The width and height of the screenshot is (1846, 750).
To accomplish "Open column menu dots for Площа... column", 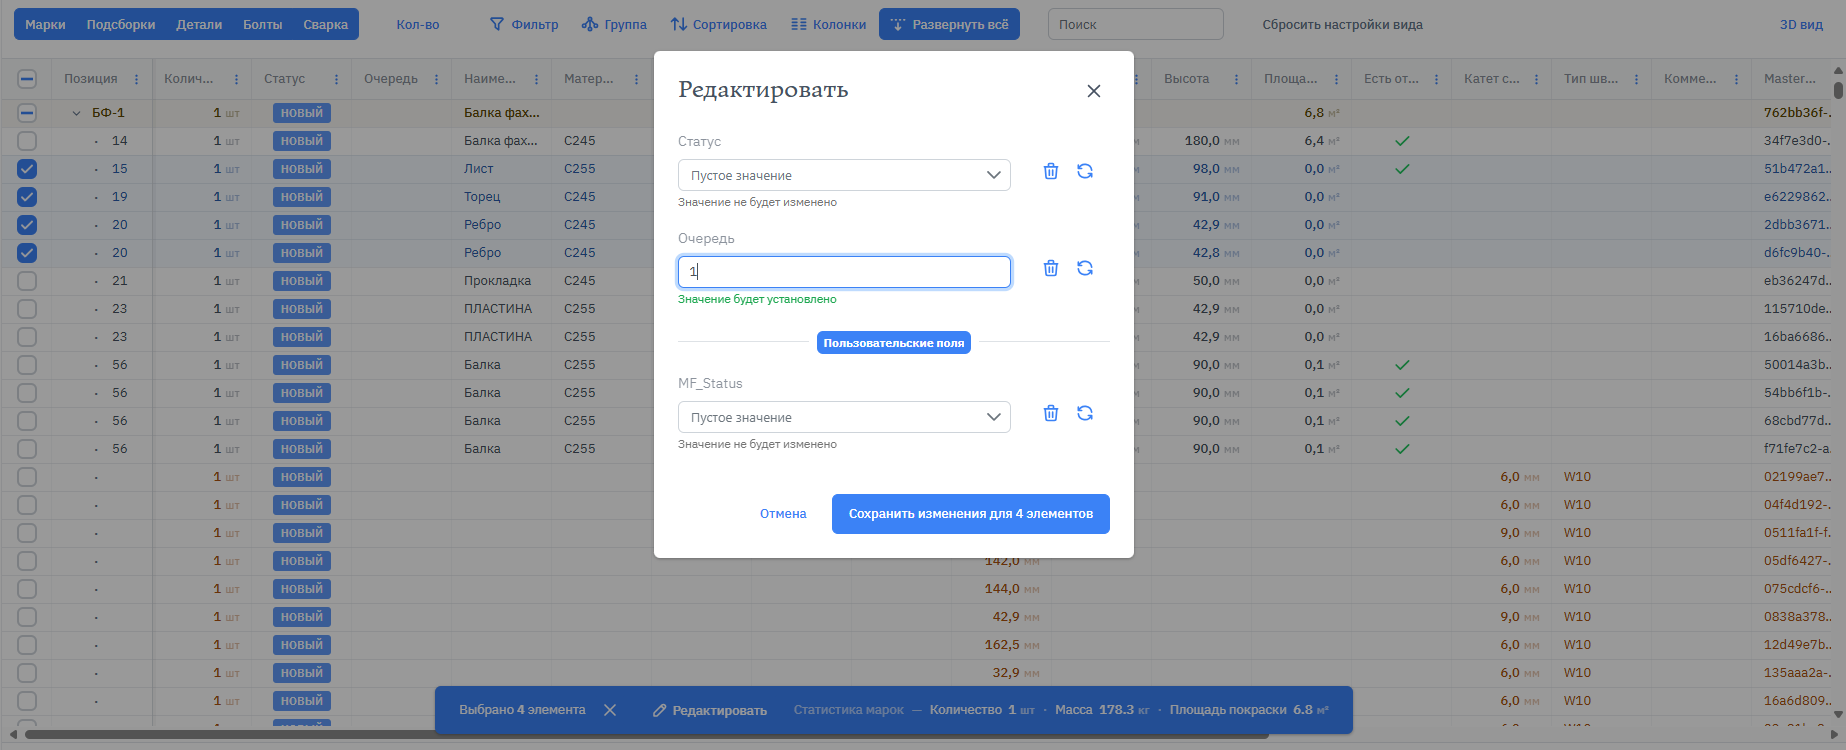I will pos(1336,79).
